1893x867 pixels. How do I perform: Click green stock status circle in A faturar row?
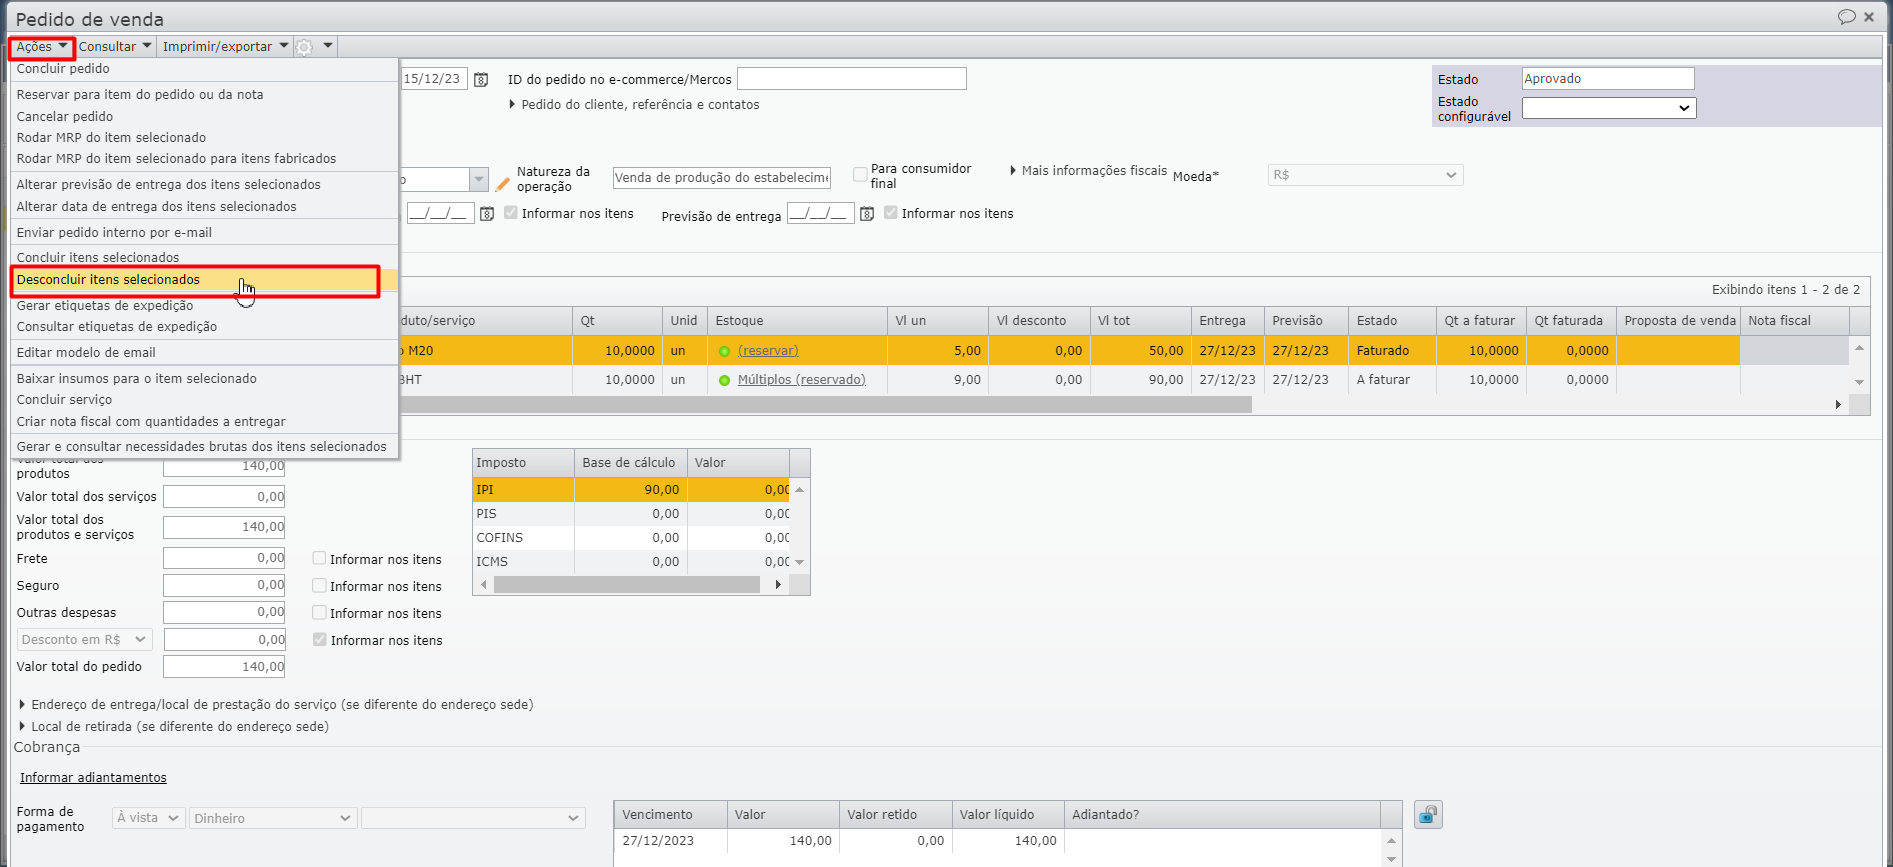point(724,380)
